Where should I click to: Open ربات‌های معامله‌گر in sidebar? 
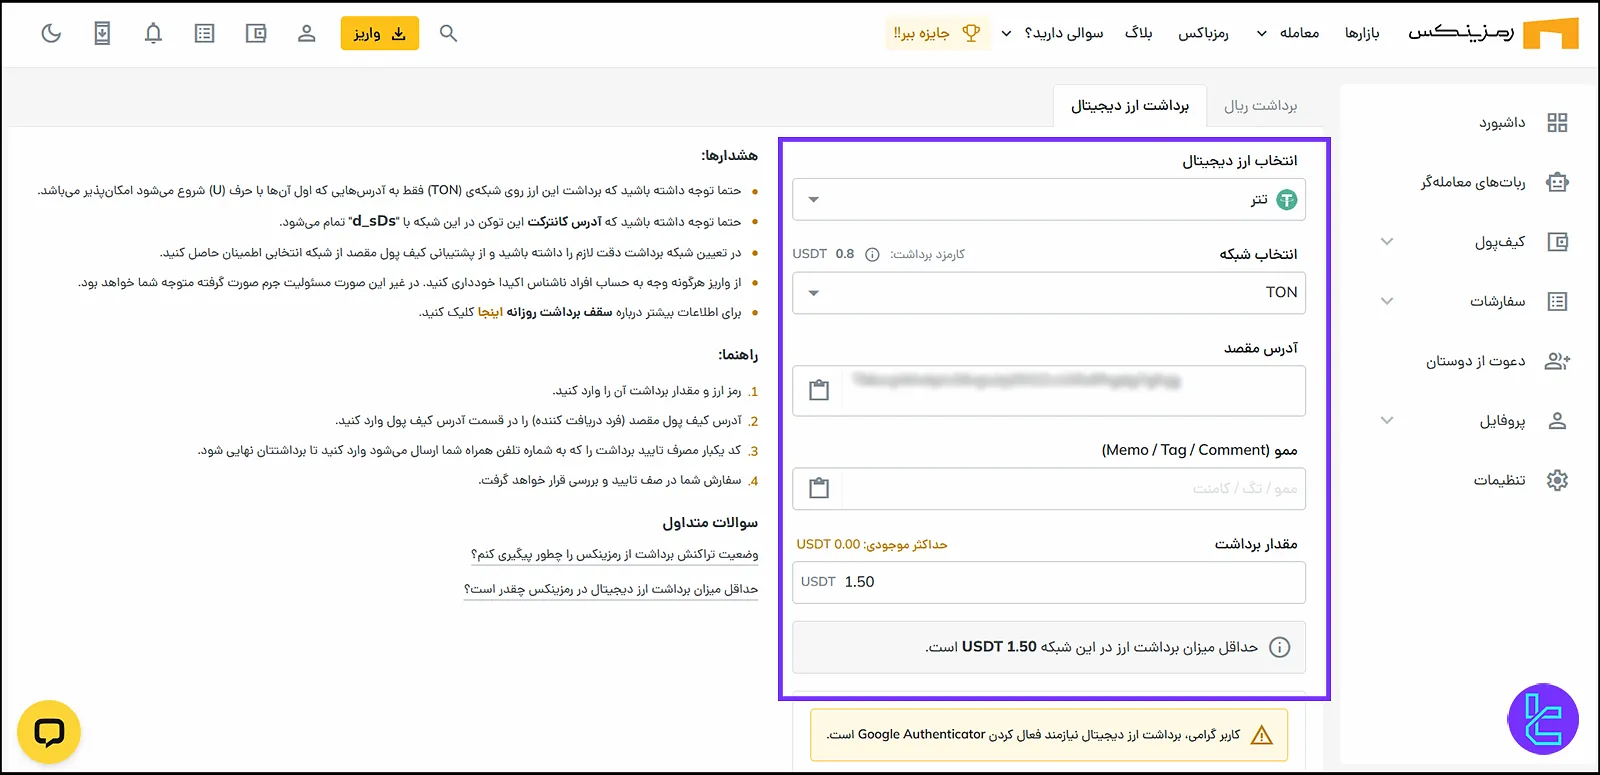tap(1473, 182)
